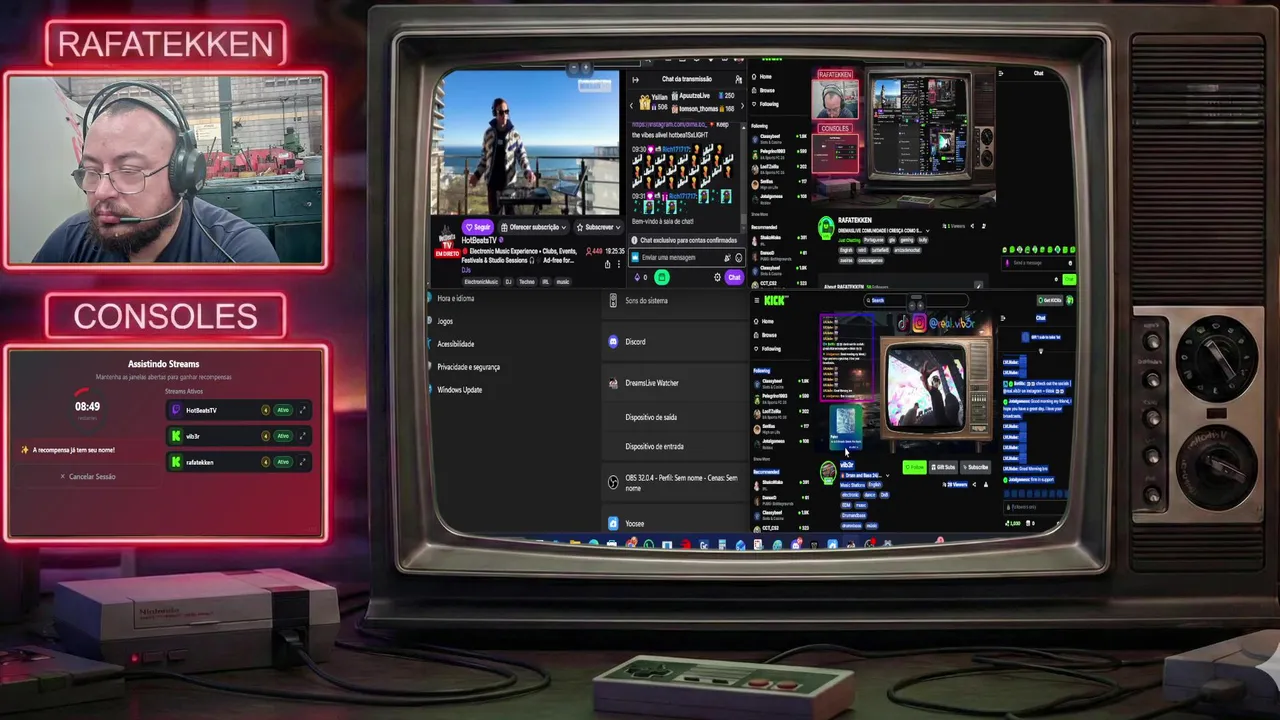Click RAFATEKKEN channel avatar in top Kick window
Screen dimensions: 1280x720
[826, 229]
